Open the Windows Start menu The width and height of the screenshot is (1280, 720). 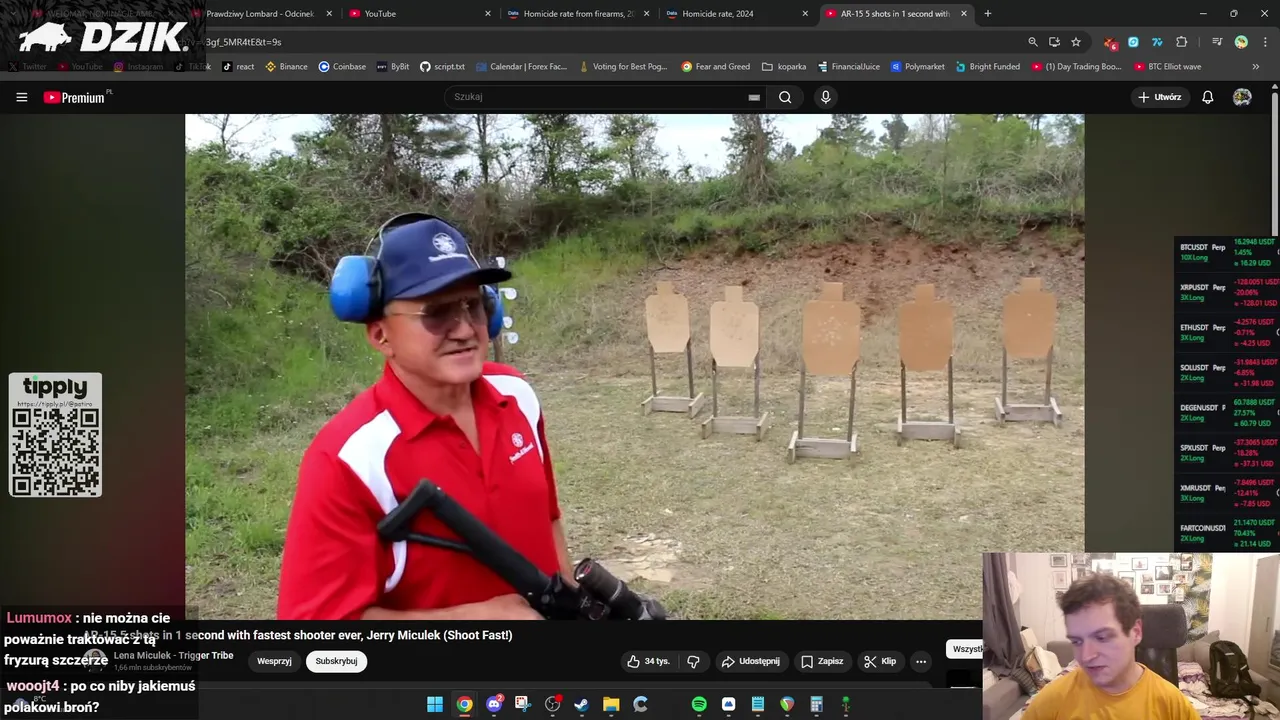click(x=435, y=705)
